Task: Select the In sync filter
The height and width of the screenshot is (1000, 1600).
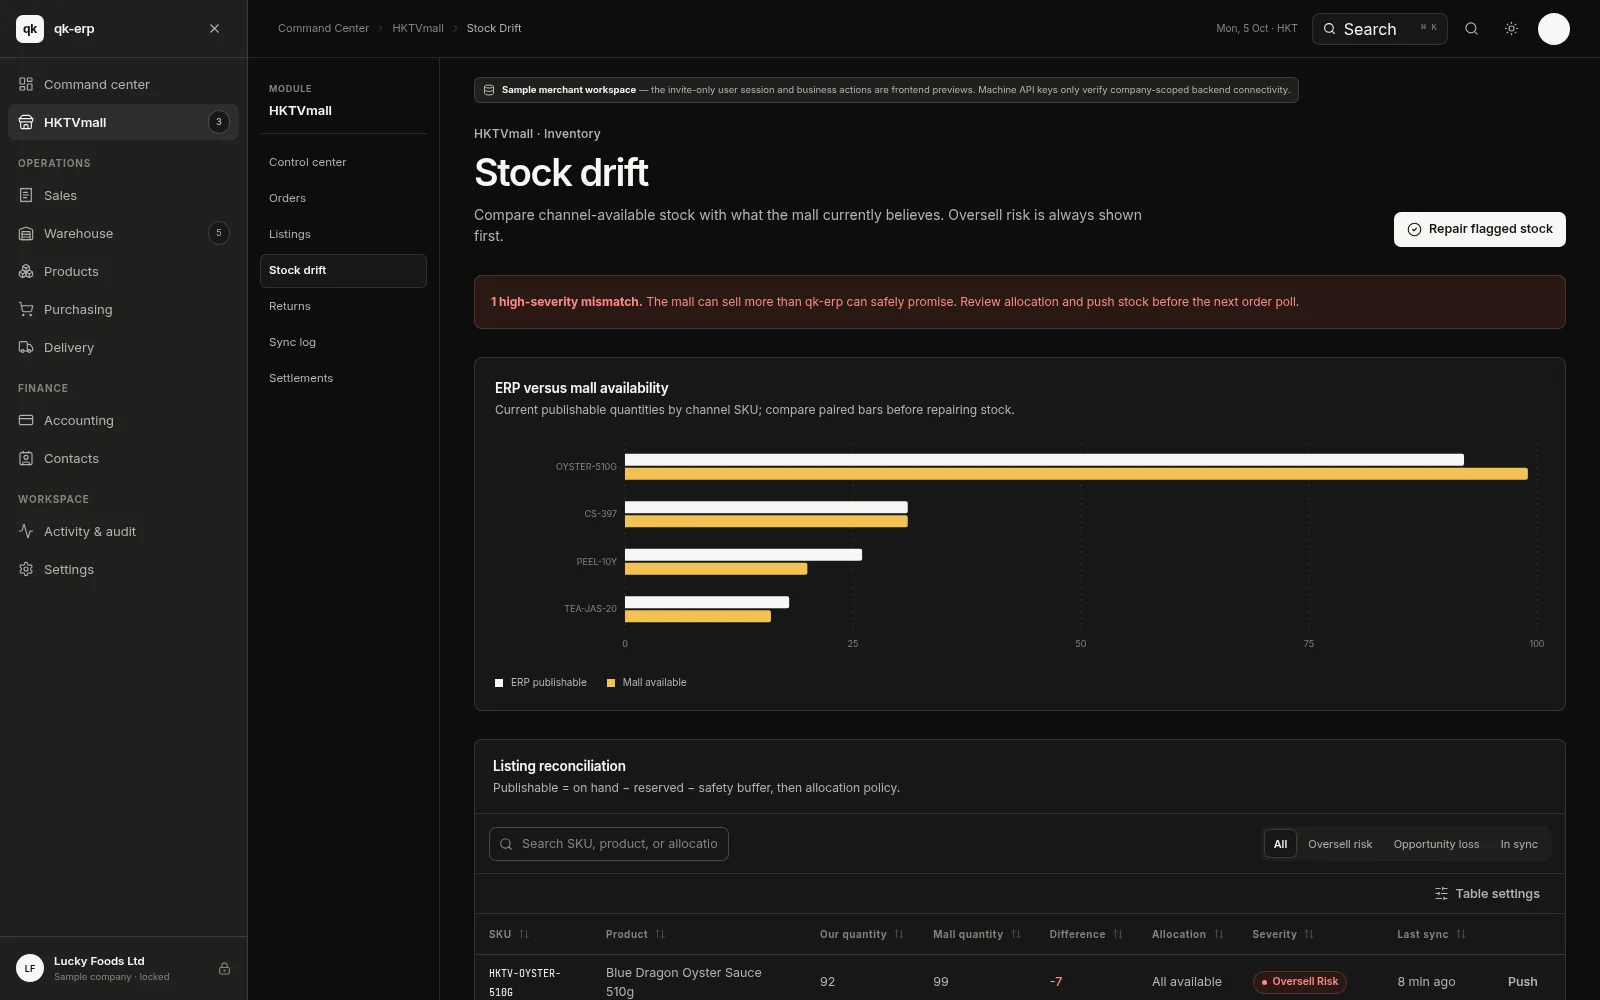Action: point(1518,844)
